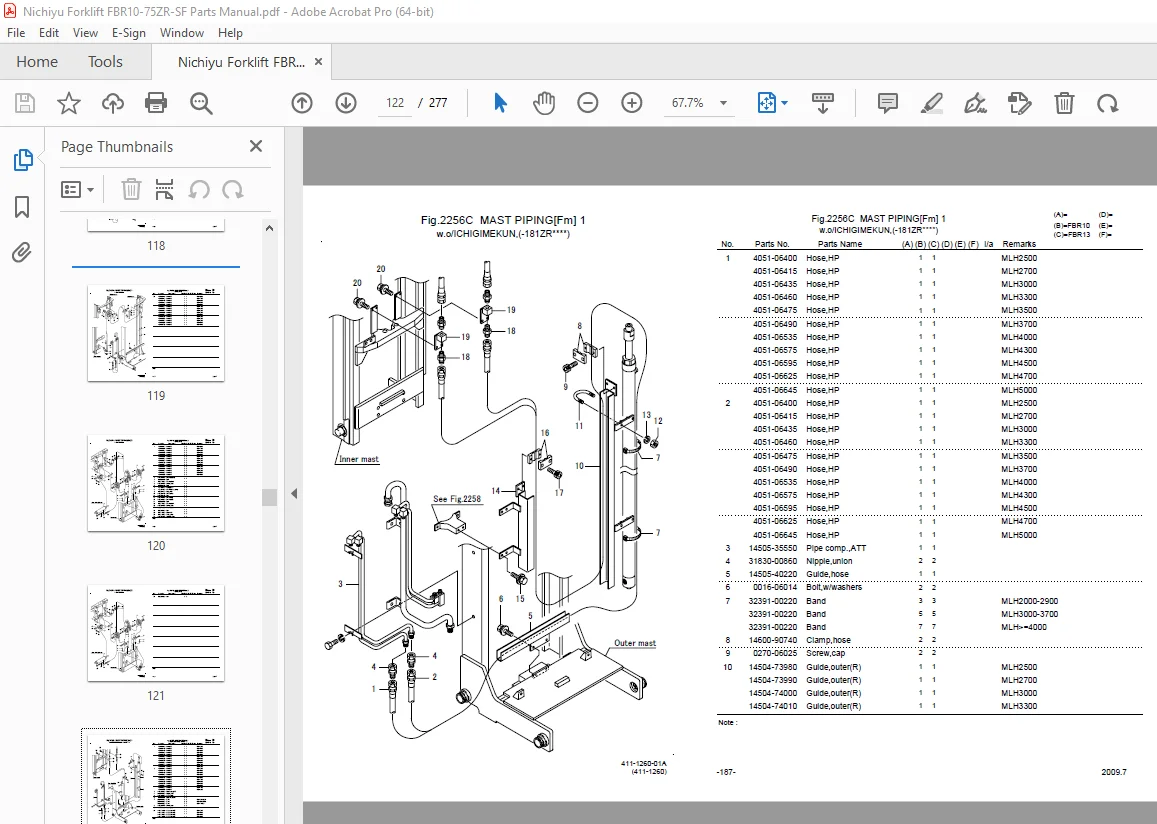Rotate the page clockwise from the toolbar
The height and width of the screenshot is (824, 1157).
click(1108, 103)
